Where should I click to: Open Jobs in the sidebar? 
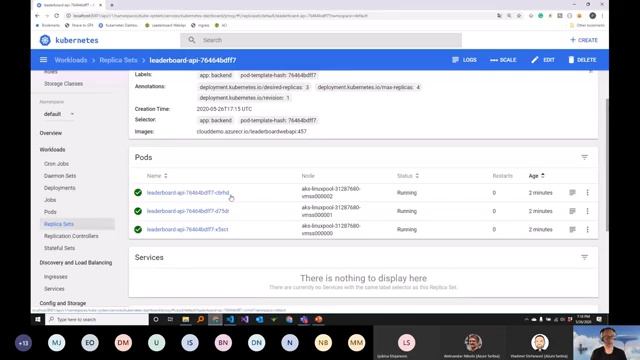click(x=50, y=200)
